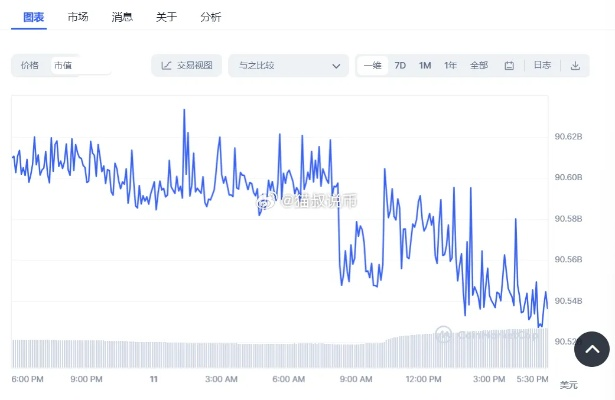The width and height of the screenshot is (615, 400).
Task: Toggle to 价格 price view
Action: tap(30, 66)
